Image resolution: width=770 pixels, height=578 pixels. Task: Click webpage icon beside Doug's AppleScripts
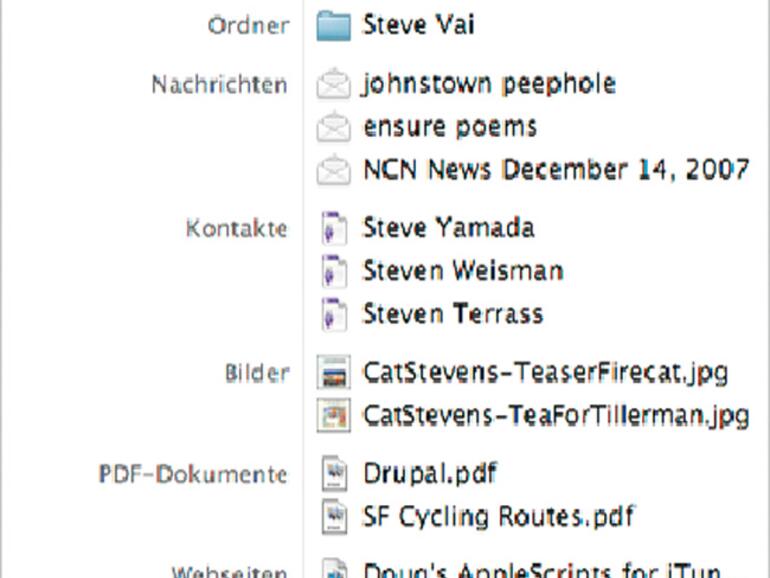pos(333,570)
